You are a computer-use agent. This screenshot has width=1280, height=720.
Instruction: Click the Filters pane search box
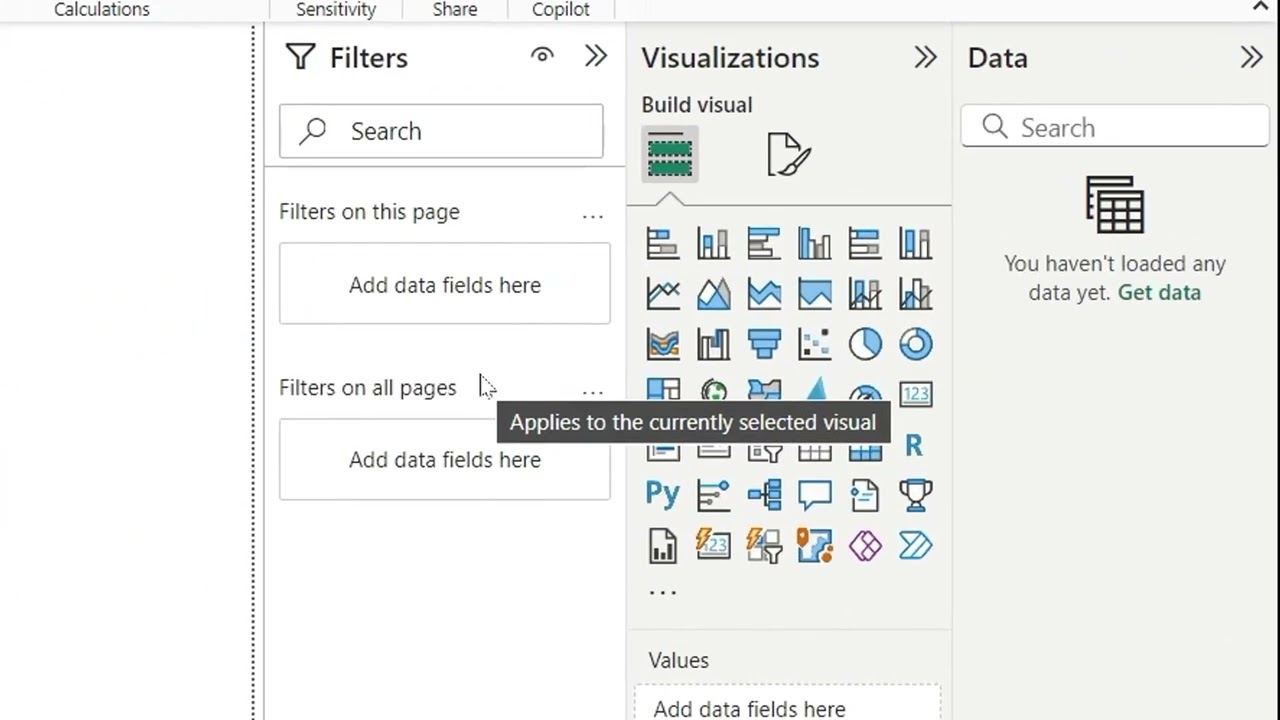click(441, 131)
